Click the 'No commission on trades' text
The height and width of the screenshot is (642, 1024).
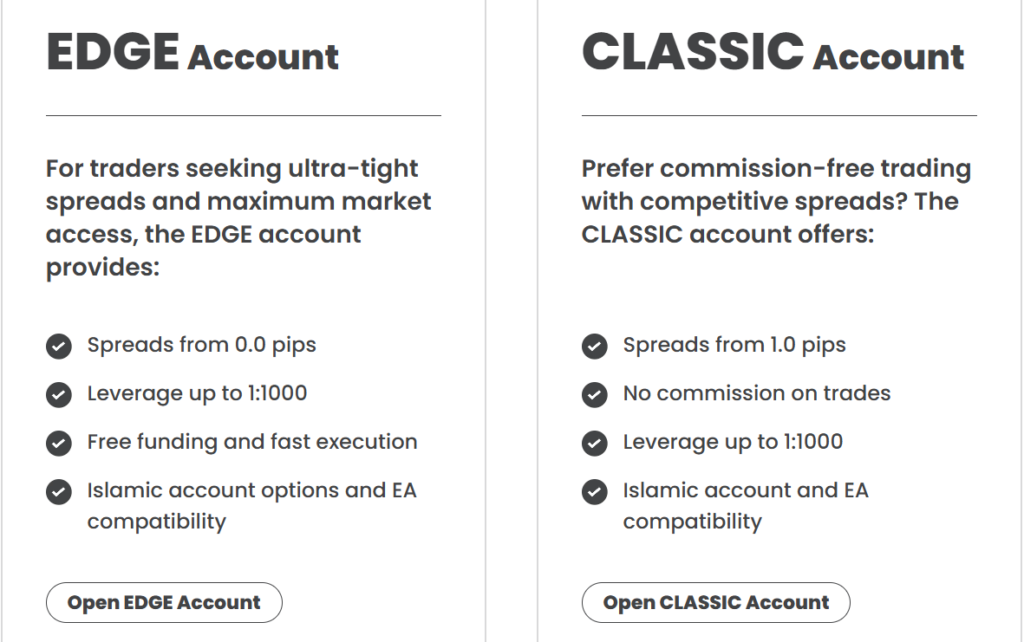(756, 393)
